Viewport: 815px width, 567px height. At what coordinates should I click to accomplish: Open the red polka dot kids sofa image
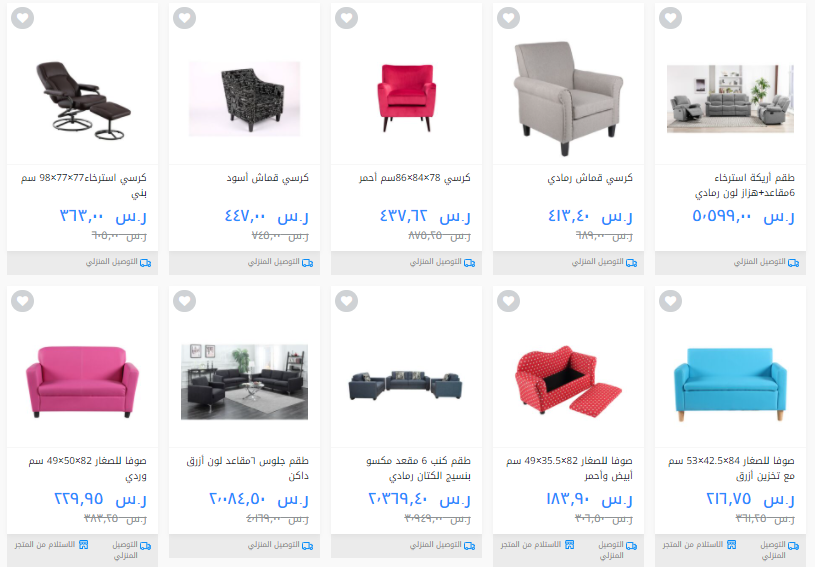tap(568, 381)
